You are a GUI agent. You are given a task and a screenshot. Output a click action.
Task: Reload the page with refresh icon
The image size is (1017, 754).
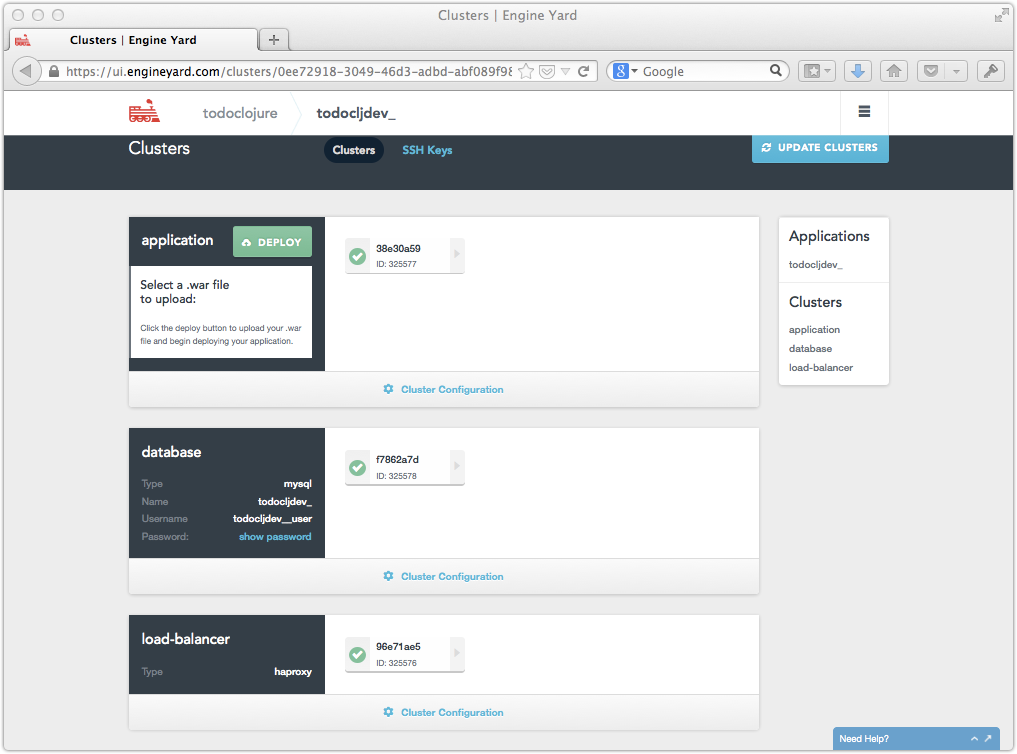(583, 71)
